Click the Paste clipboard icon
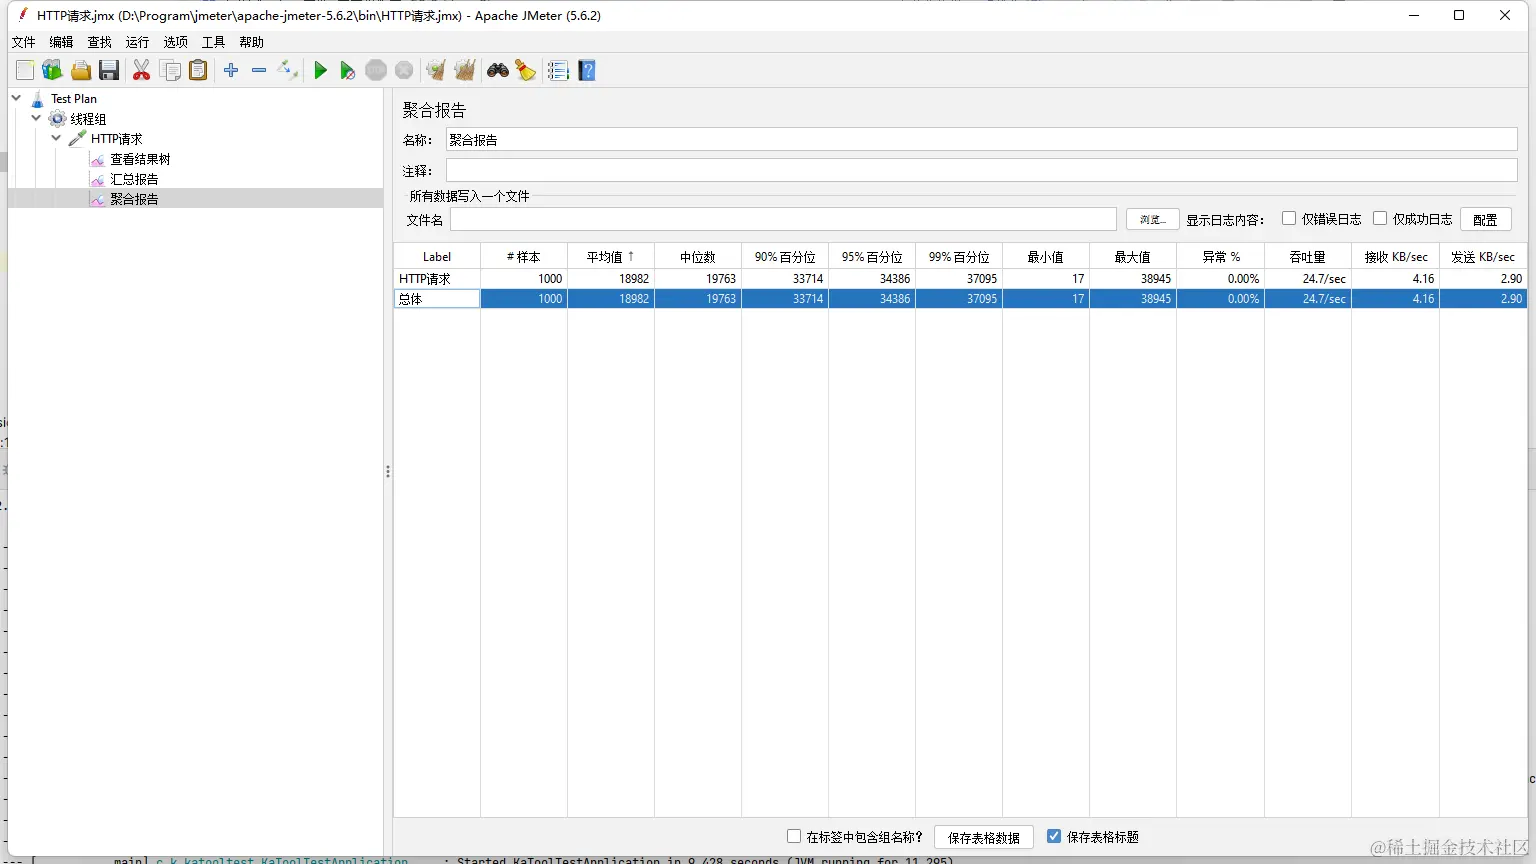 click(x=198, y=70)
